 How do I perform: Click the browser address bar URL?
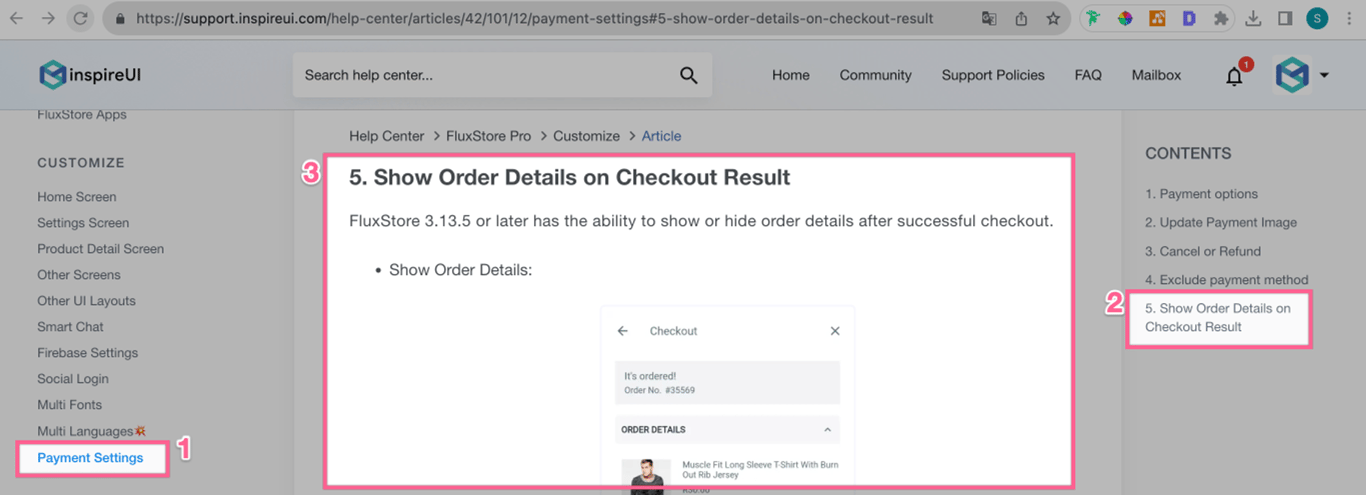534,18
